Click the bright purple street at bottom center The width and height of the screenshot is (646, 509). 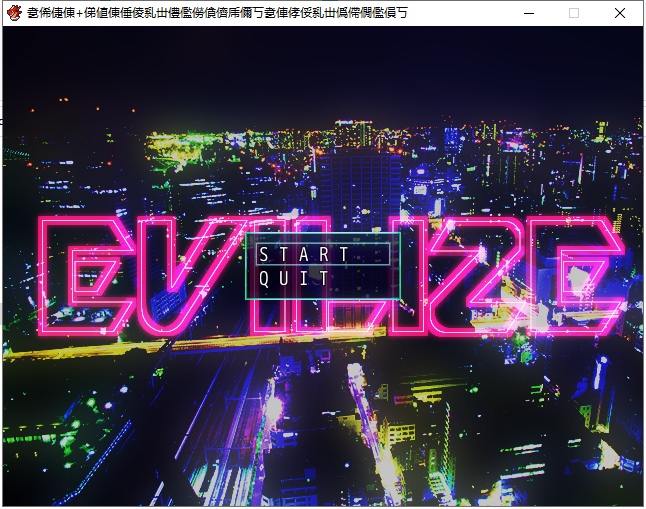362,420
